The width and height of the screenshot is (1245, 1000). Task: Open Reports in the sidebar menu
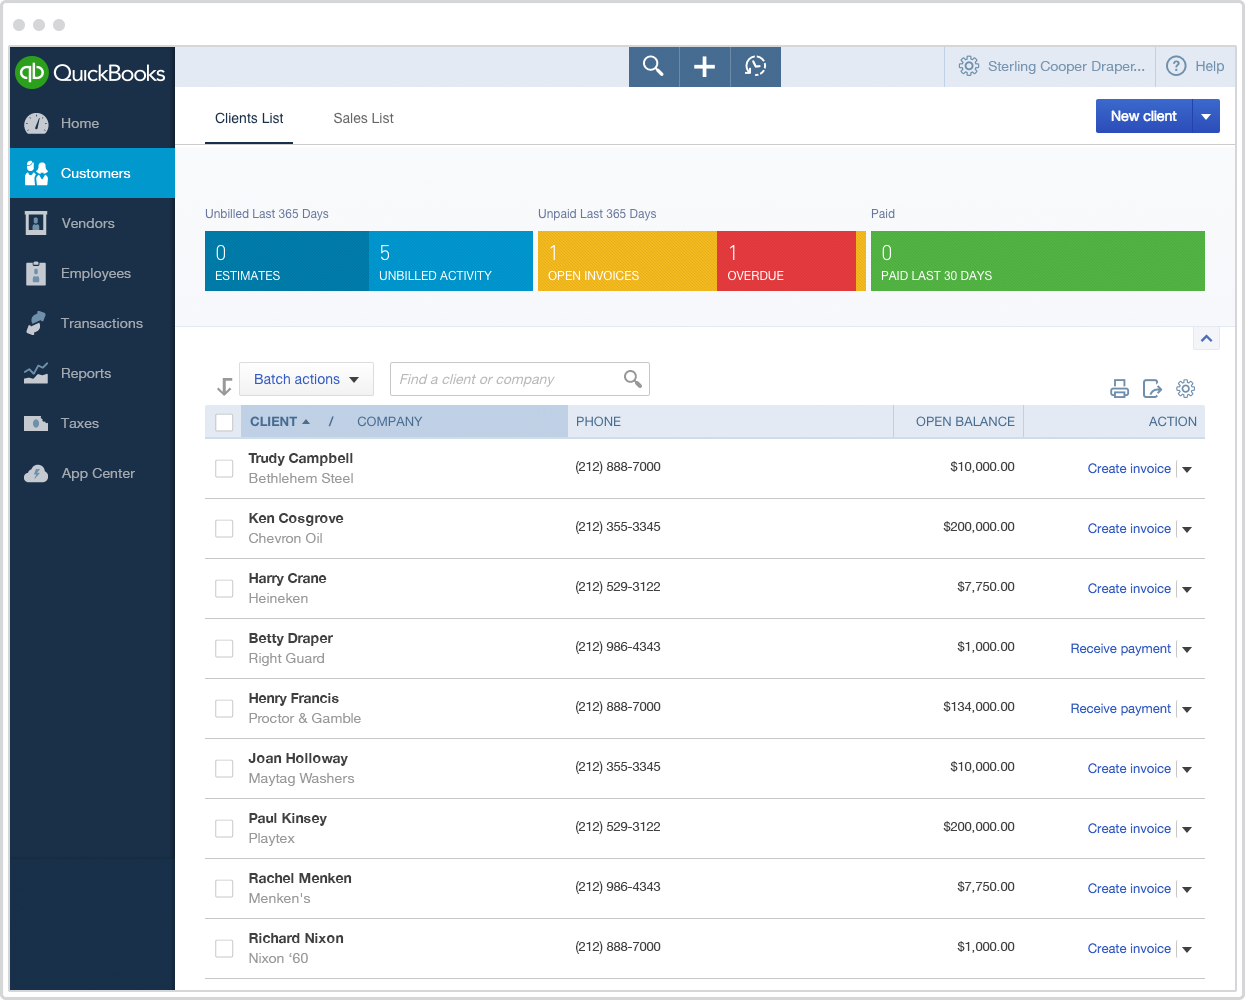(x=92, y=373)
